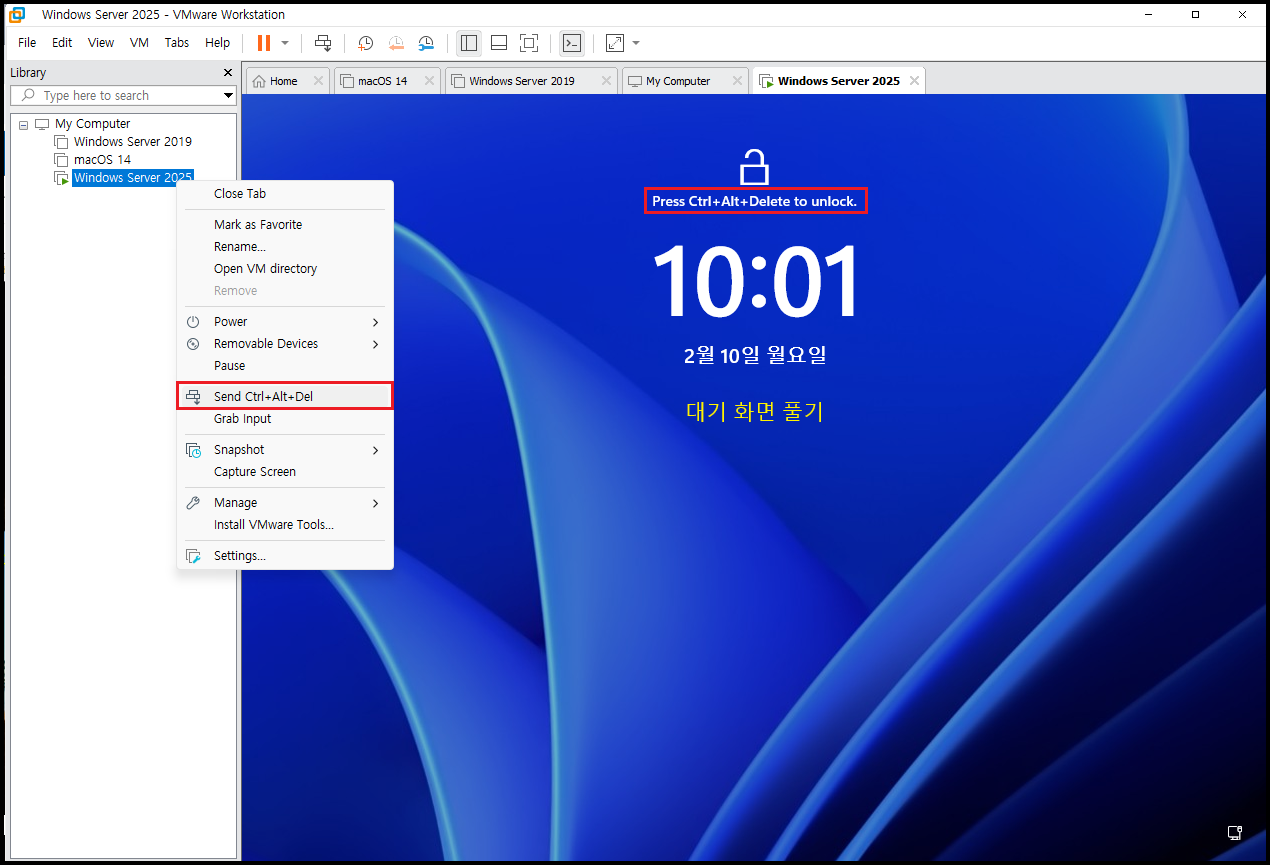
Task: Open the VM menu
Action: [x=139, y=43]
